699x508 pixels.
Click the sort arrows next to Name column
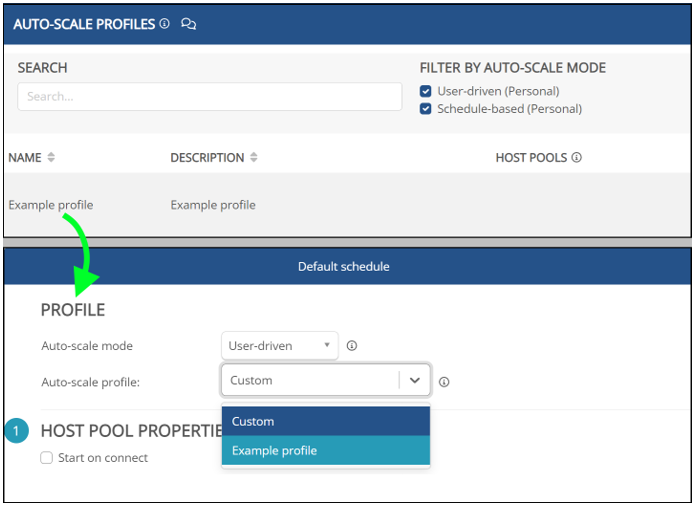pyautogui.click(x=51, y=157)
